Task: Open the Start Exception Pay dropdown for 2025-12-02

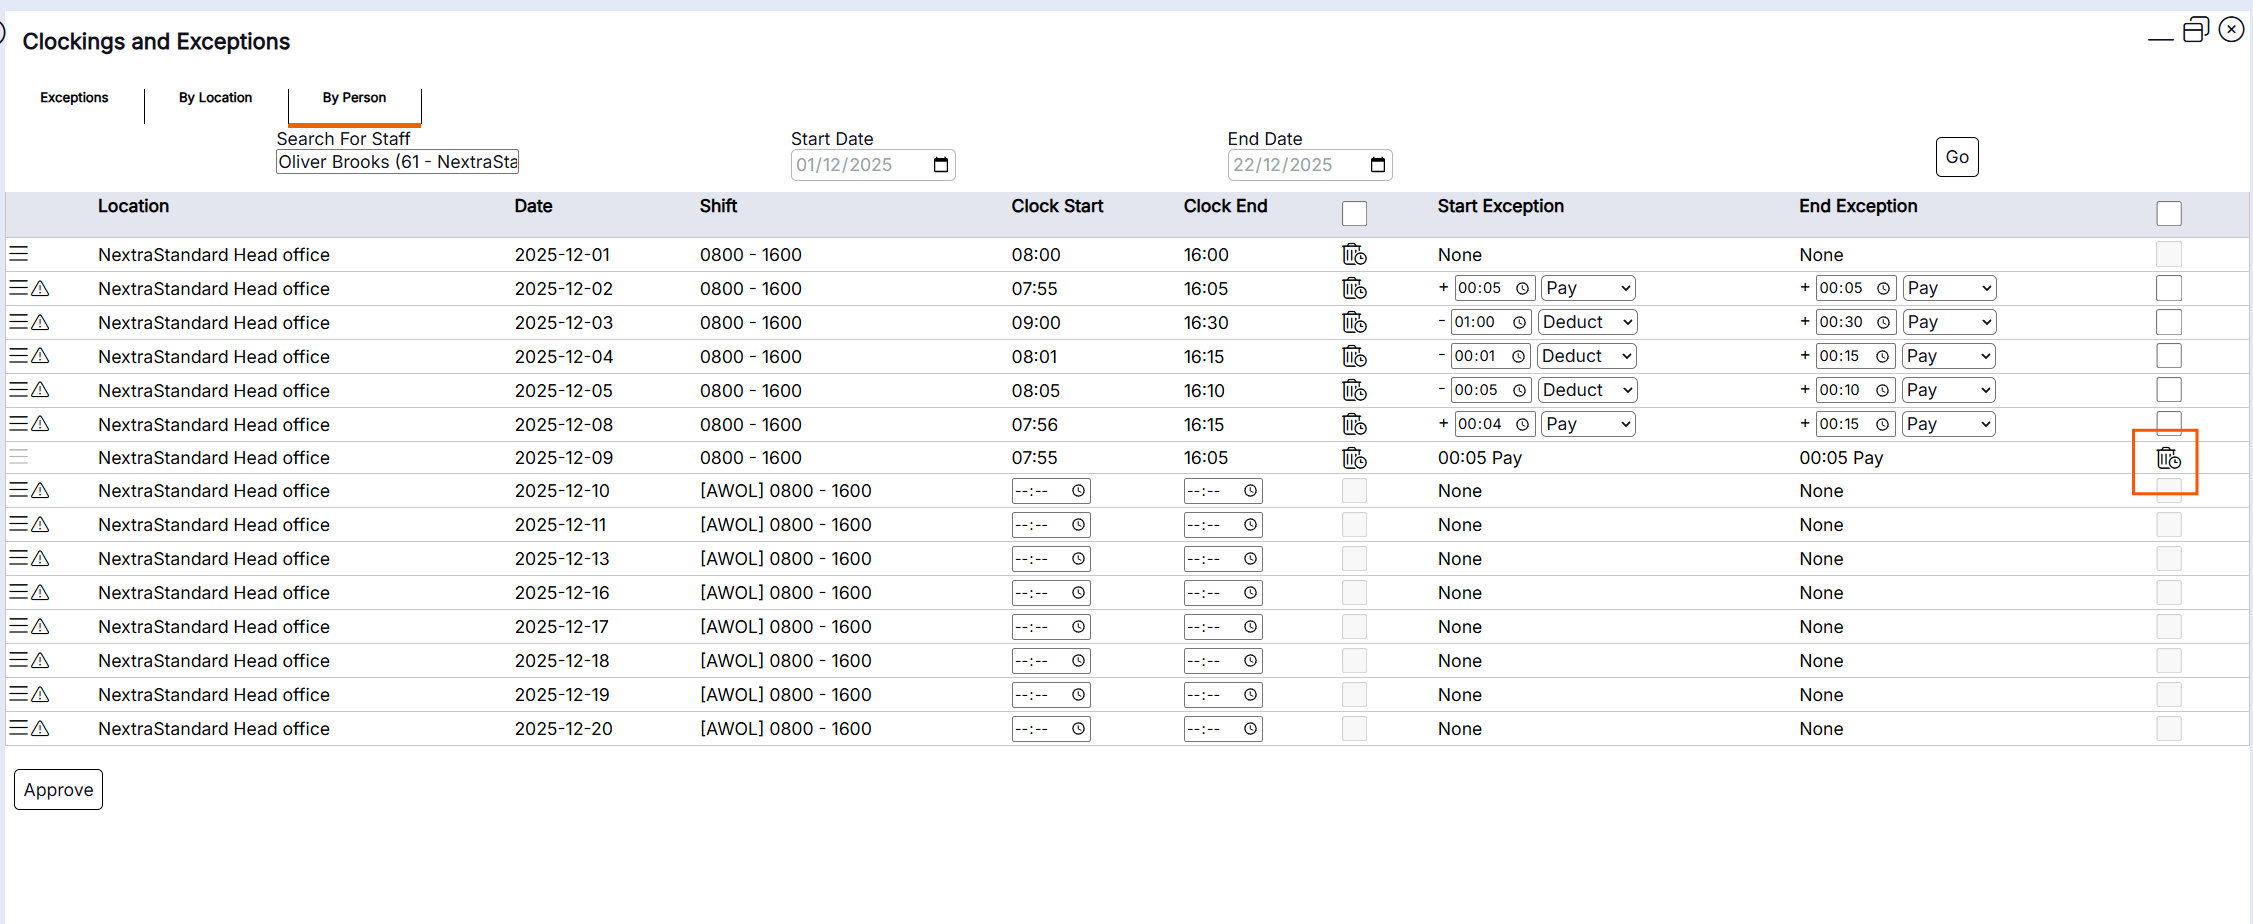Action: point(1588,288)
